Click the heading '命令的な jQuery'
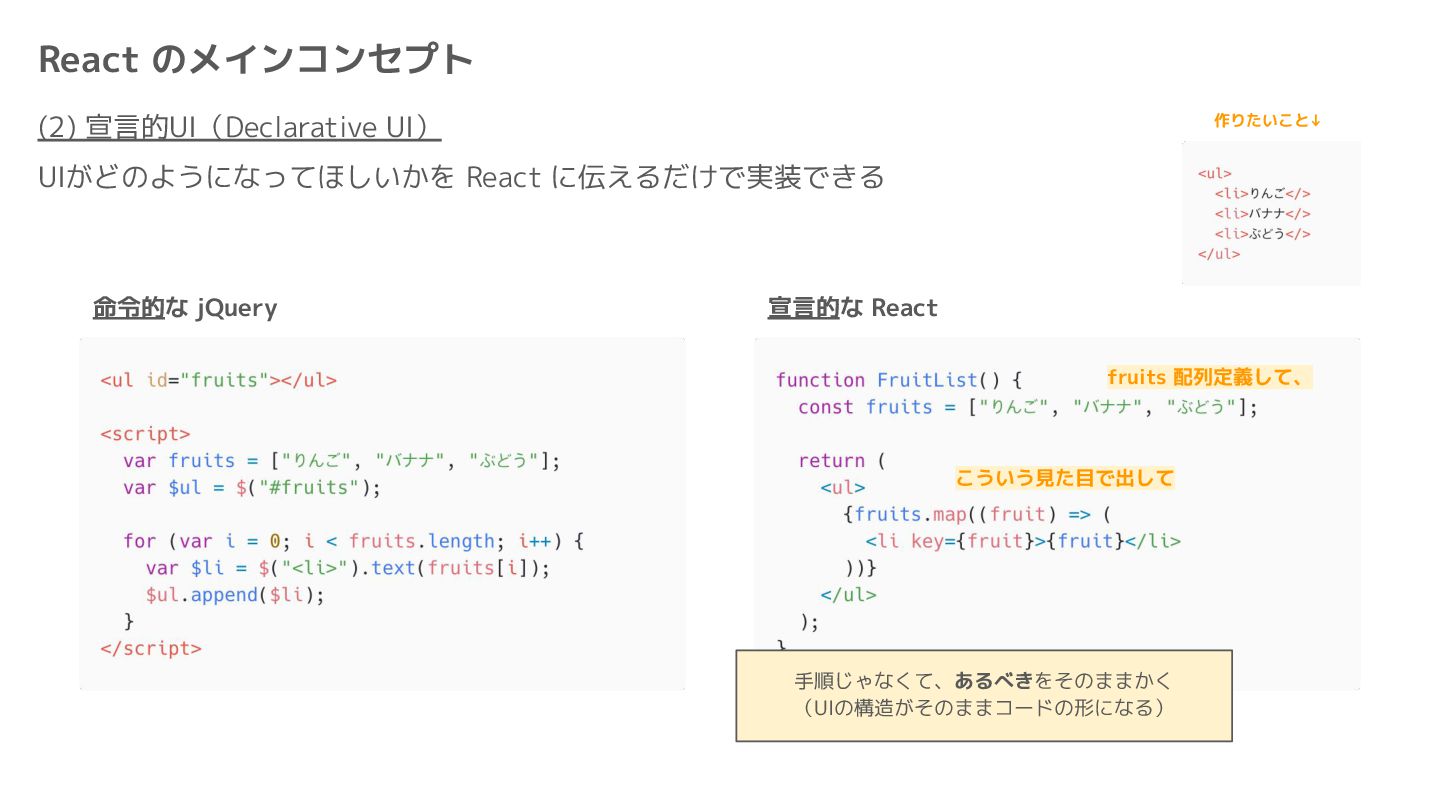Image resolution: width=1440 pixels, height=810 pixels. (185, 308)
